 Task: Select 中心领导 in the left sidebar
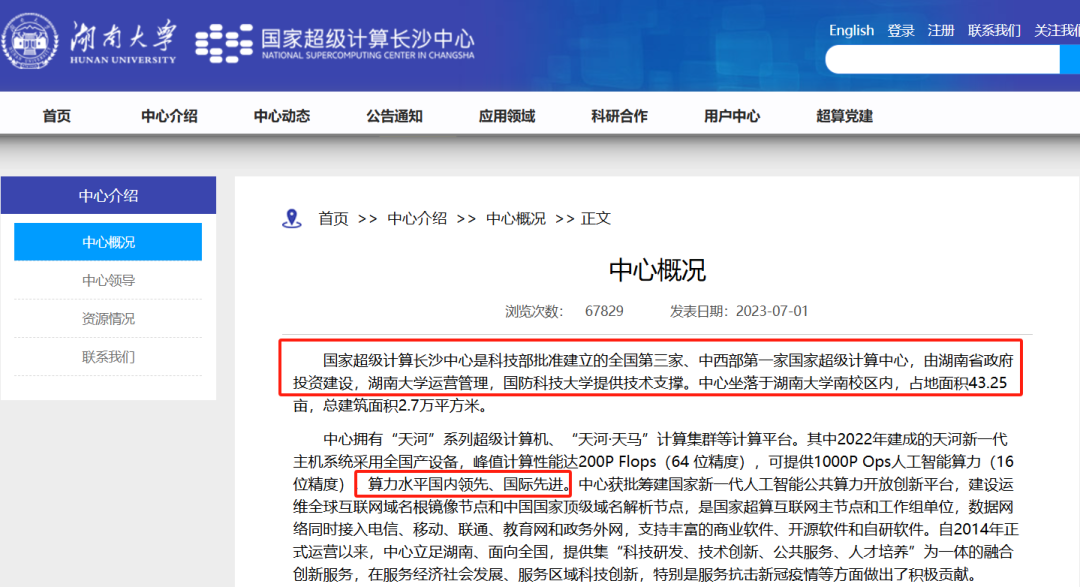[x=108, y=280]
